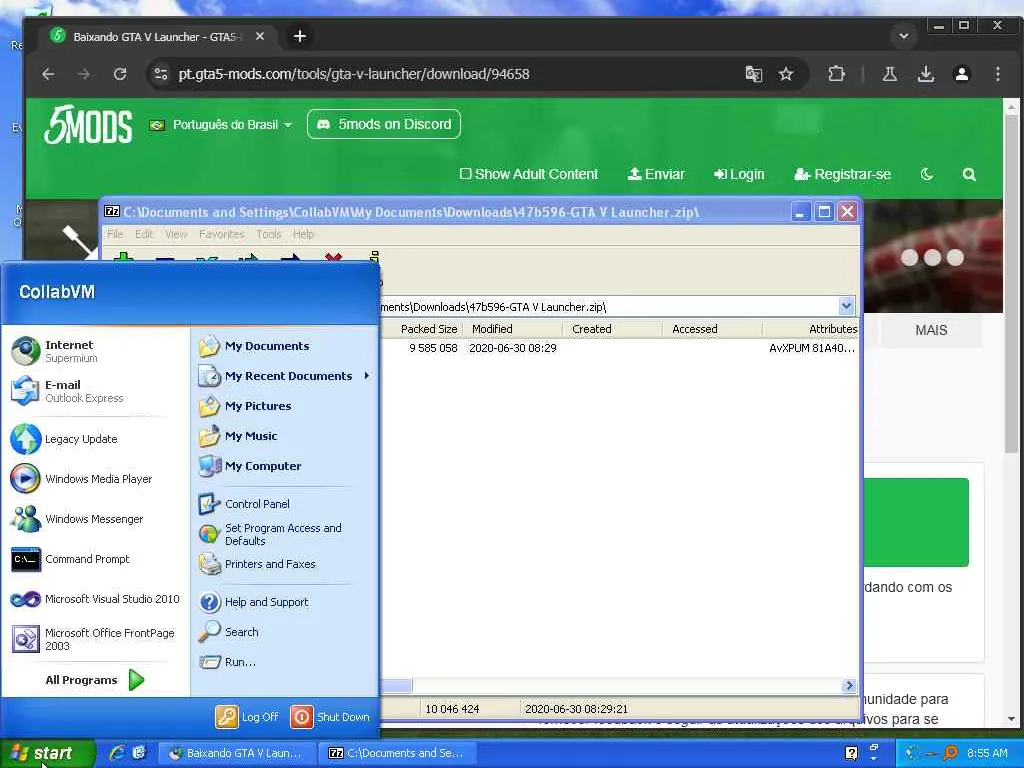Open the Português do Brasil language dropdown
Image resolution: width=1024 pixels, height=768 pixels.
(220, 125)
